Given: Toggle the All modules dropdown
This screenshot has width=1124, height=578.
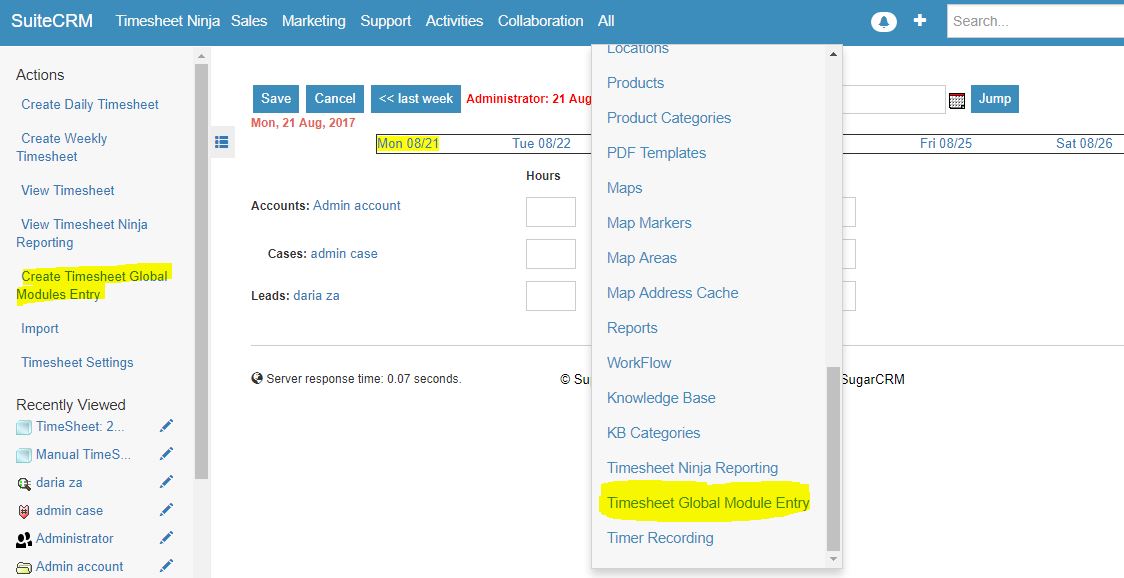Looking at the screenshot, I should [x=606, y=22].
